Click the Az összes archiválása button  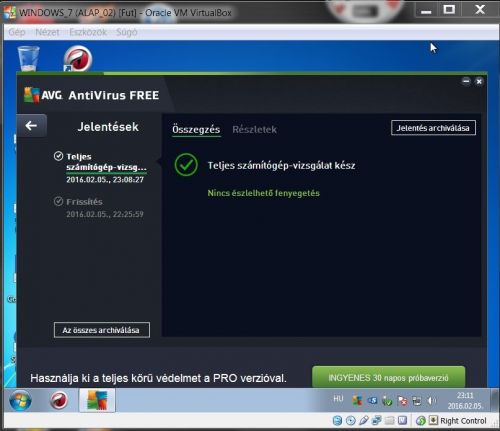[x=102, y=330]
